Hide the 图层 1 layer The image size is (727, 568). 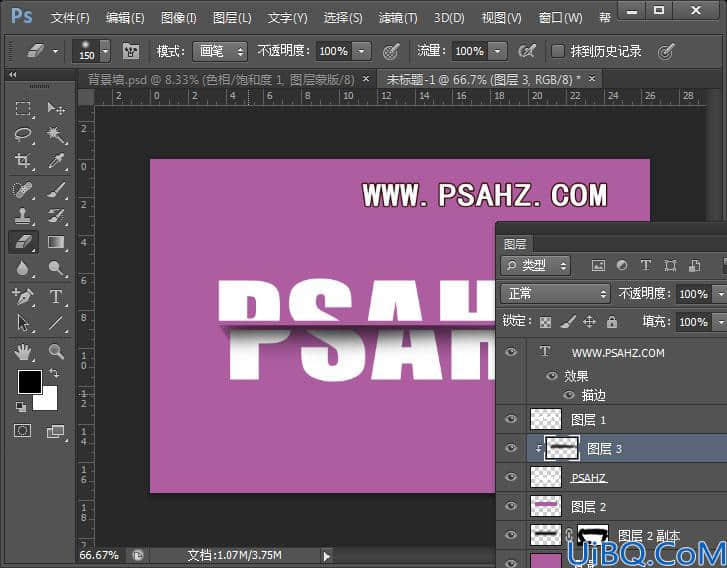(x=511, y=419)
